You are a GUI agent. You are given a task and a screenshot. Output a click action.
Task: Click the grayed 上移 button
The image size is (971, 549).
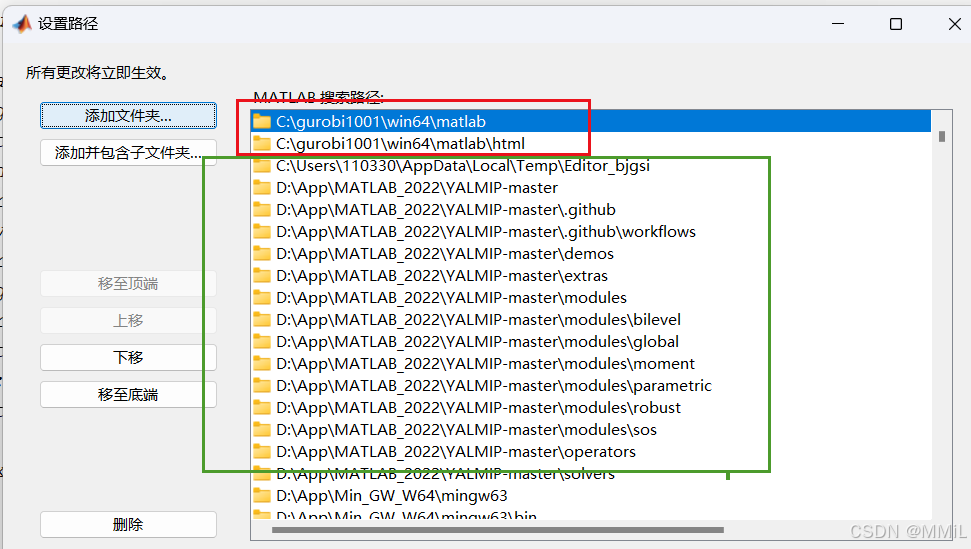[128, 321]
